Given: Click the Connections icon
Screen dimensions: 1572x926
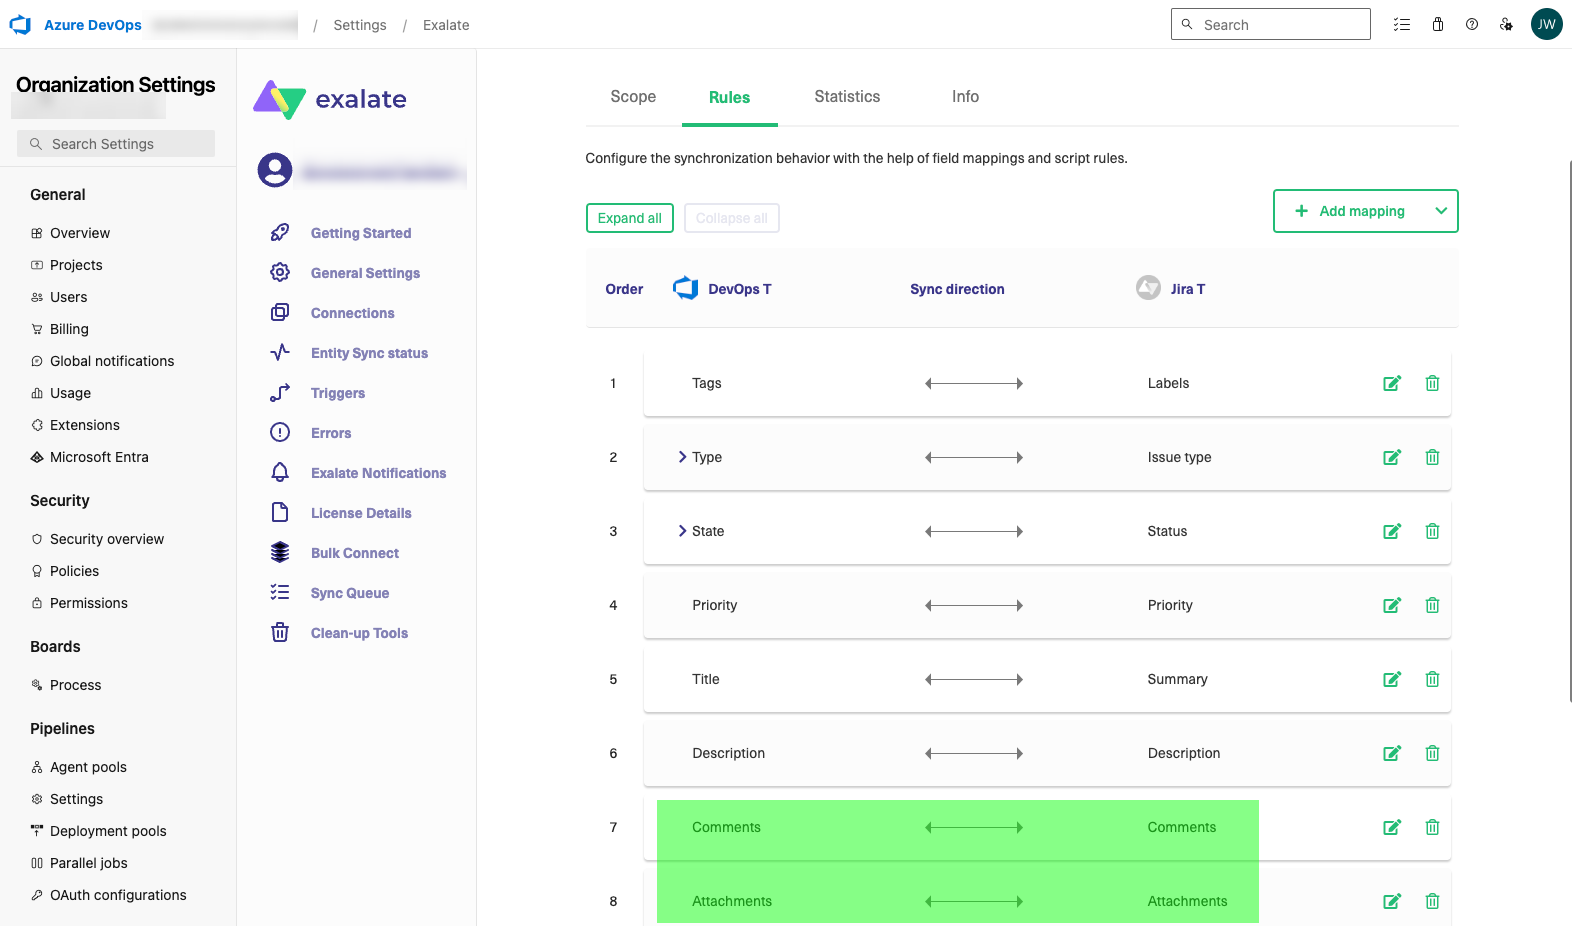Looking at the screenshot, I should click(x=280, y=312).
